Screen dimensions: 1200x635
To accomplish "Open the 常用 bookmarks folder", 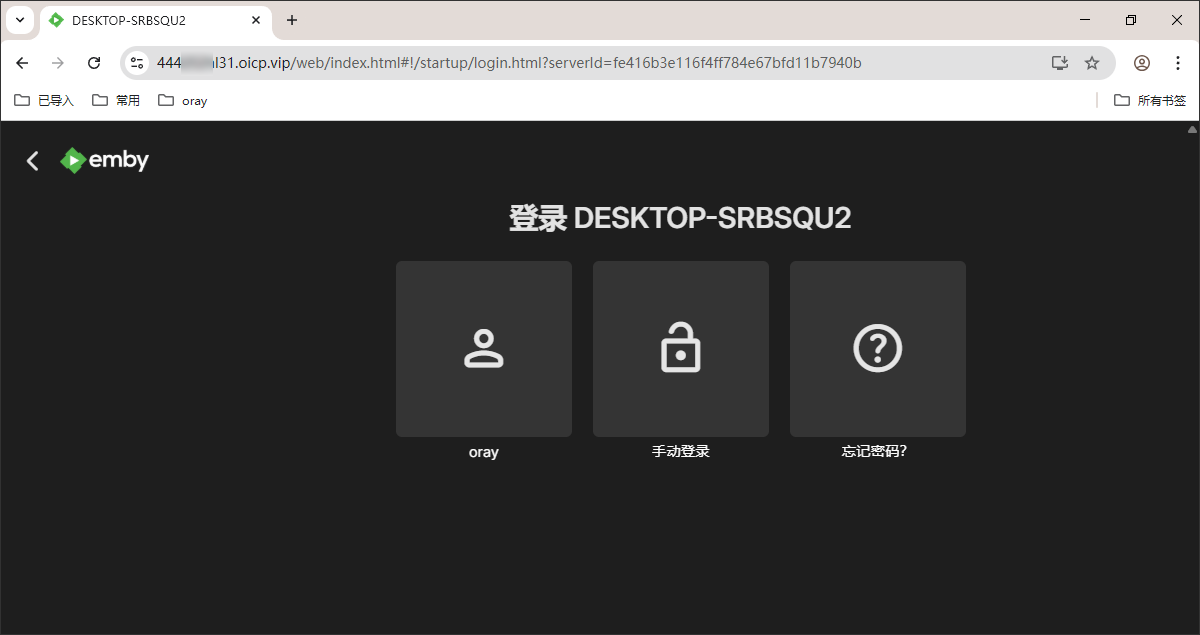I will 116,100.
